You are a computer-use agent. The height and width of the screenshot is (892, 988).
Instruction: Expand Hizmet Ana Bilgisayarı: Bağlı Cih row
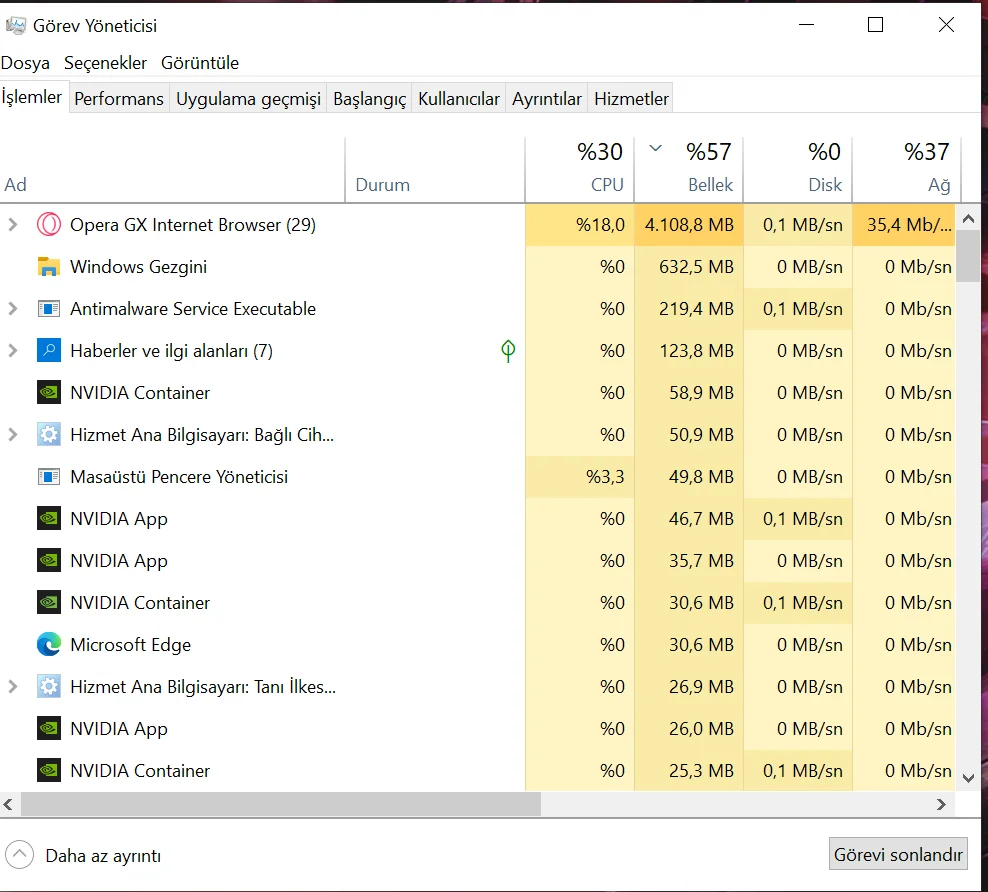point(13,435)
